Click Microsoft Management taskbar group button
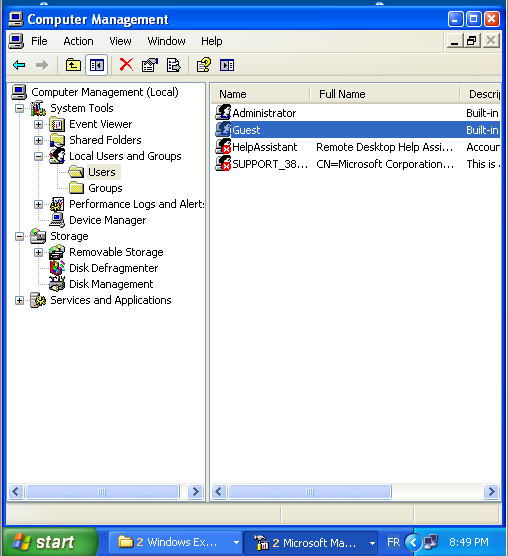The width and height of the screenshot is (508, 556). tap(310, 543)
